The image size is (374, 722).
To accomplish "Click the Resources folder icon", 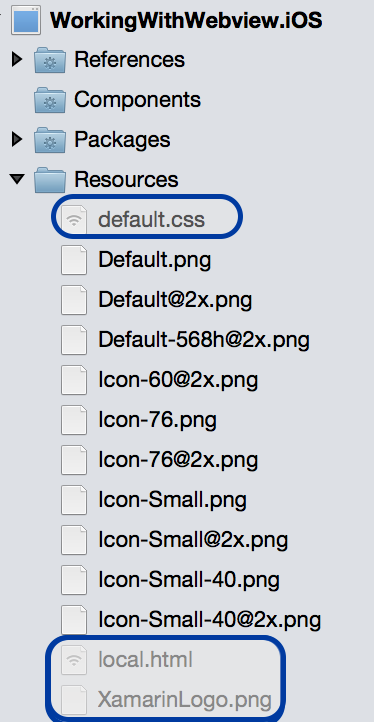I will 50,180.
